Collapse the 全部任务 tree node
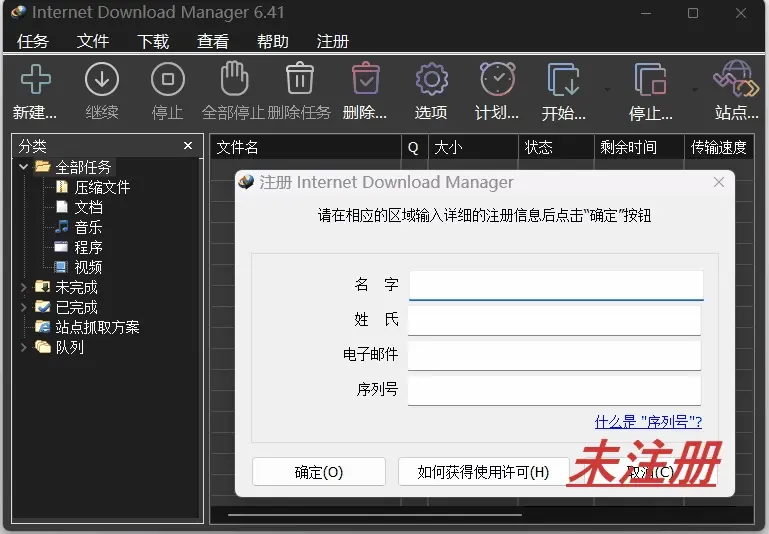 click(24, 167)
